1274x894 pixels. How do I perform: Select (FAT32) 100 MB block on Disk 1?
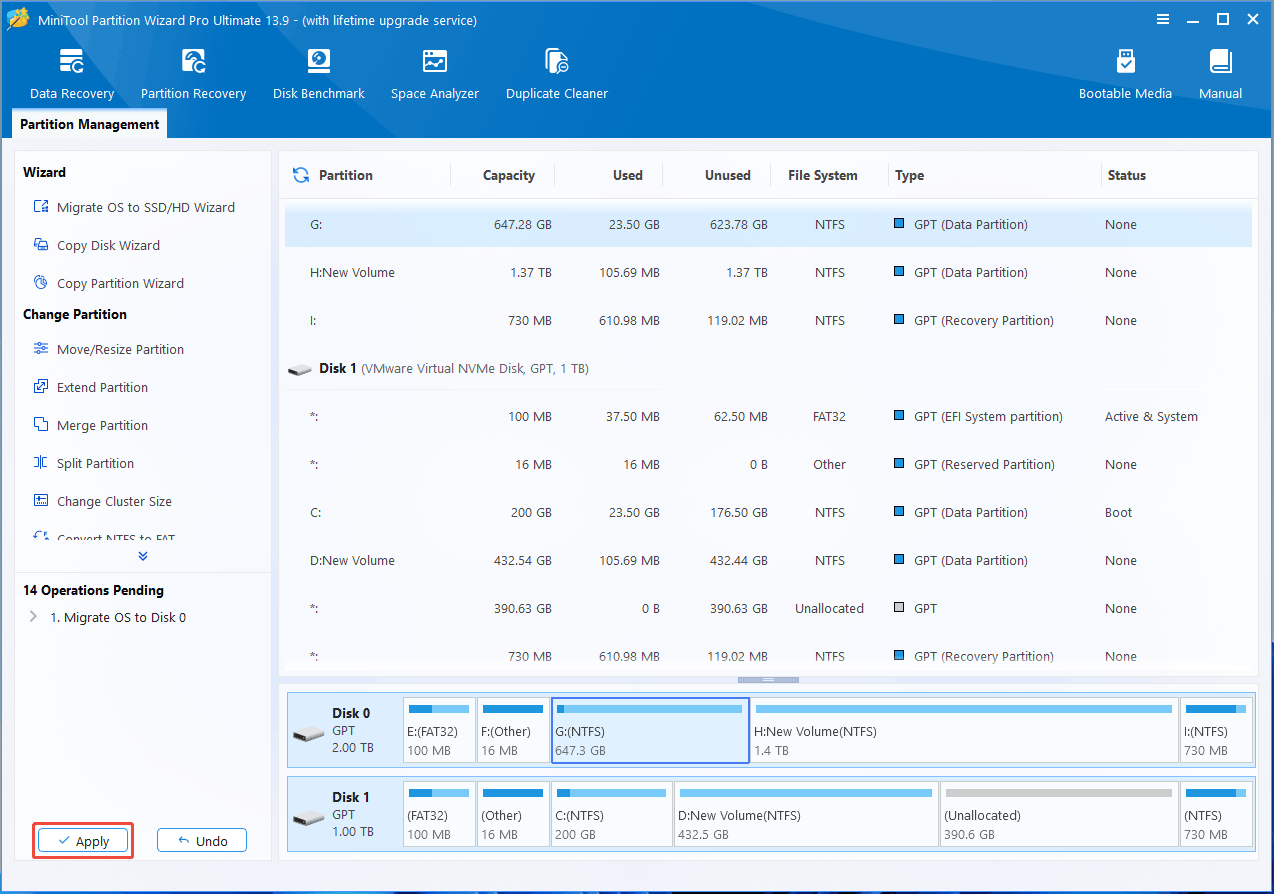pyautogui.click(x=439, y=815)
